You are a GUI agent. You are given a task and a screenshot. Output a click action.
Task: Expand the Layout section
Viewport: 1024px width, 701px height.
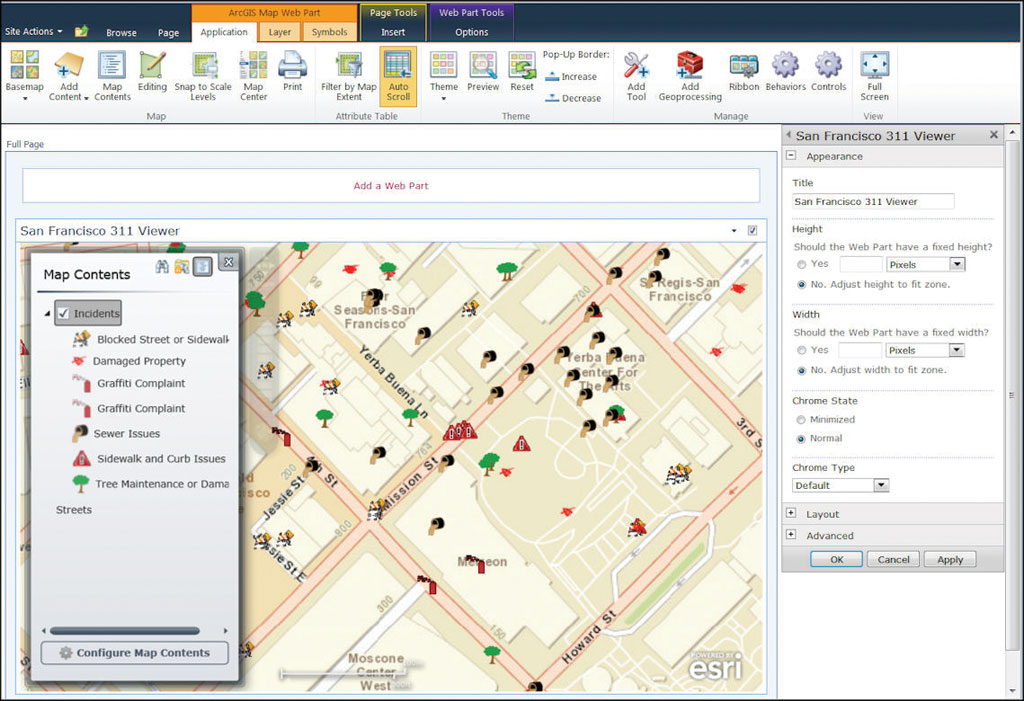pyautogui.click(x=791, y=514)
